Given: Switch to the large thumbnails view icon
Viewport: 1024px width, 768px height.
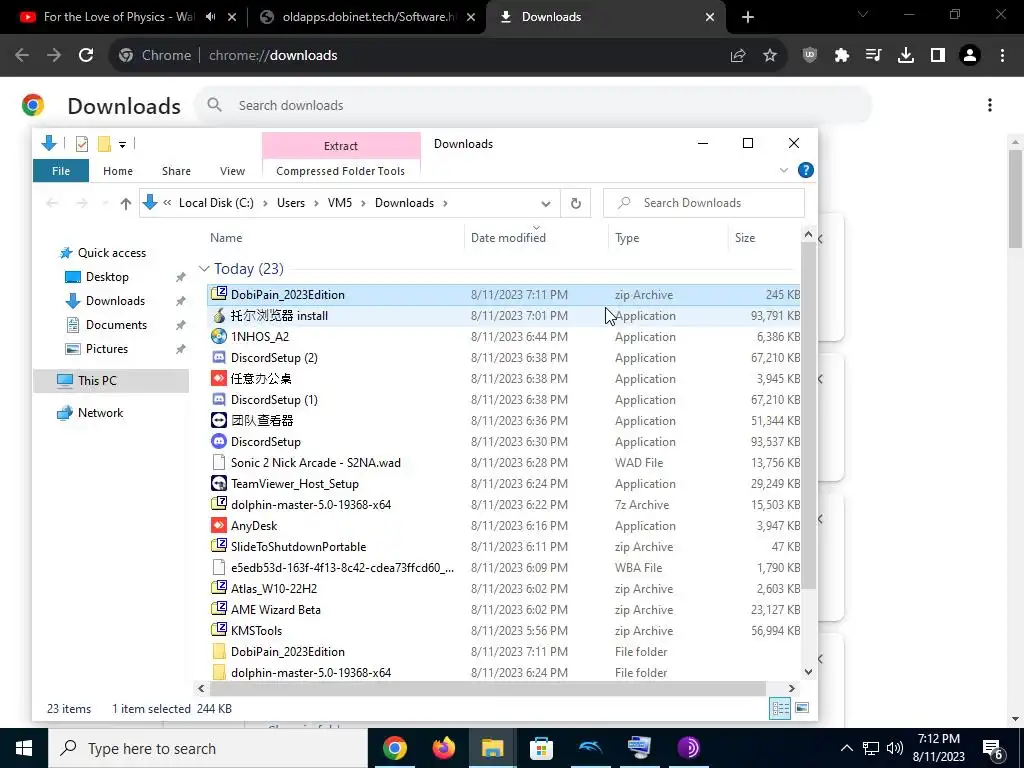Looking at the screenshot, I should coord(802,709).
